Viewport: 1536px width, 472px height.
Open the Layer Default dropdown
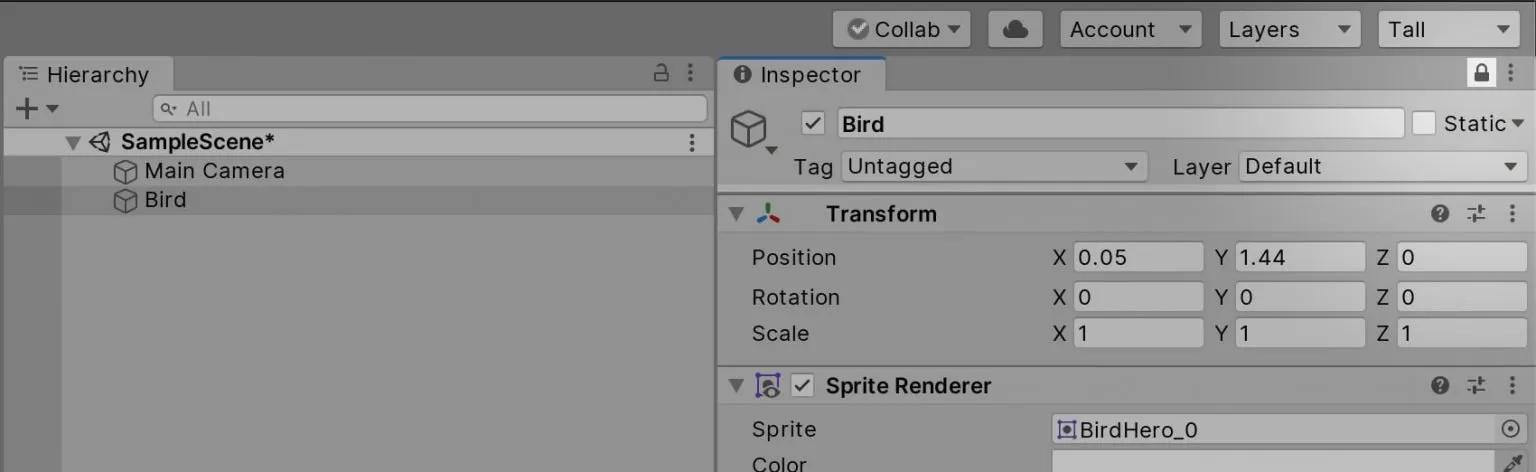(1382, 166)
